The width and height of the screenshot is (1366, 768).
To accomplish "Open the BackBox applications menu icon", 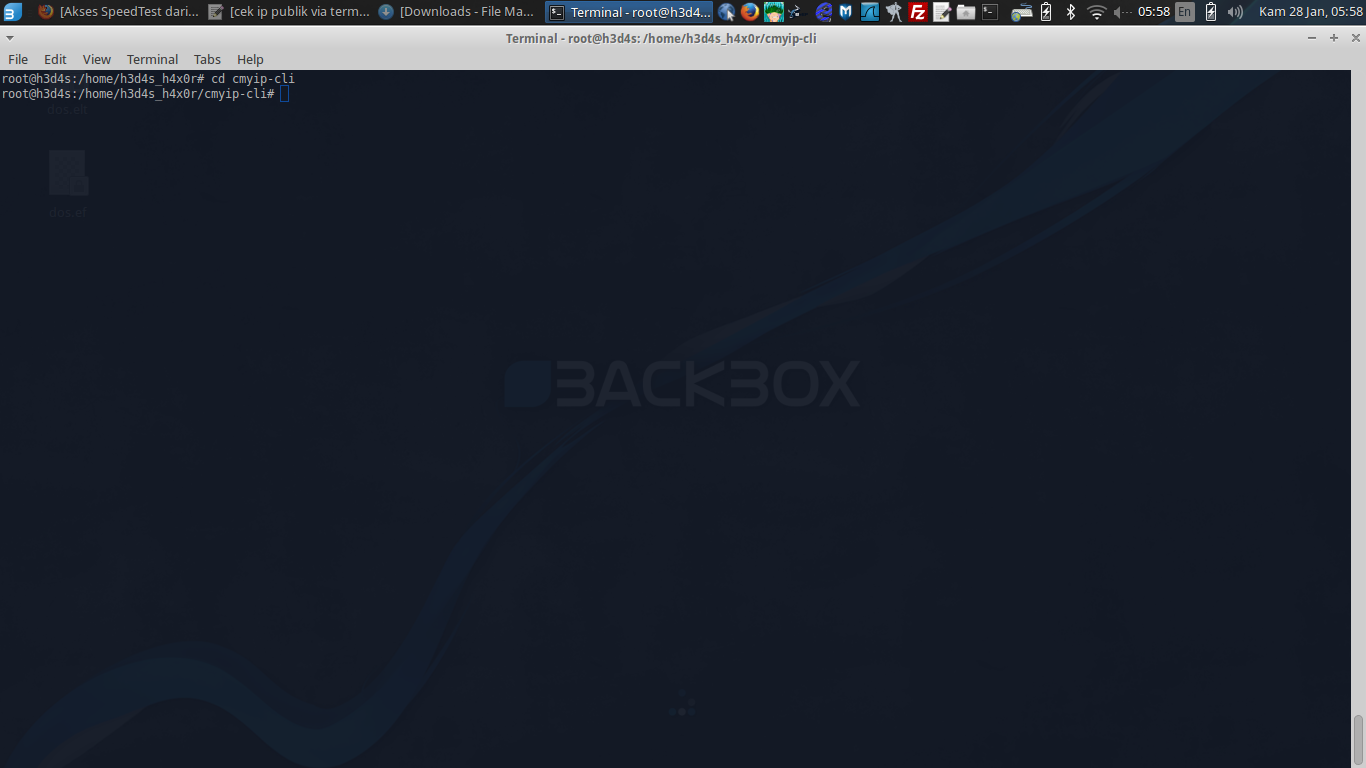I will [x=12, y=12].
